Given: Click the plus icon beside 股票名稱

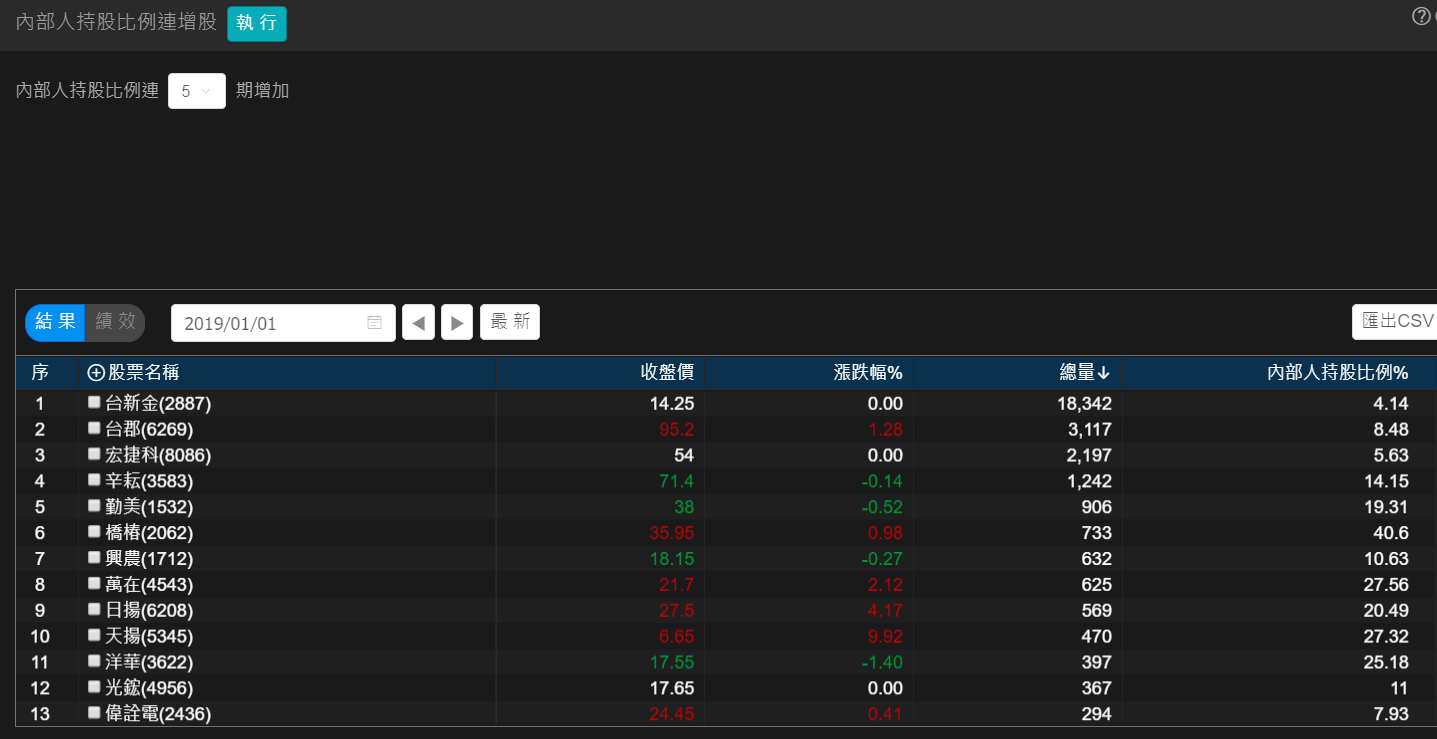Looking at the screenshot, I should pos(96,373).
